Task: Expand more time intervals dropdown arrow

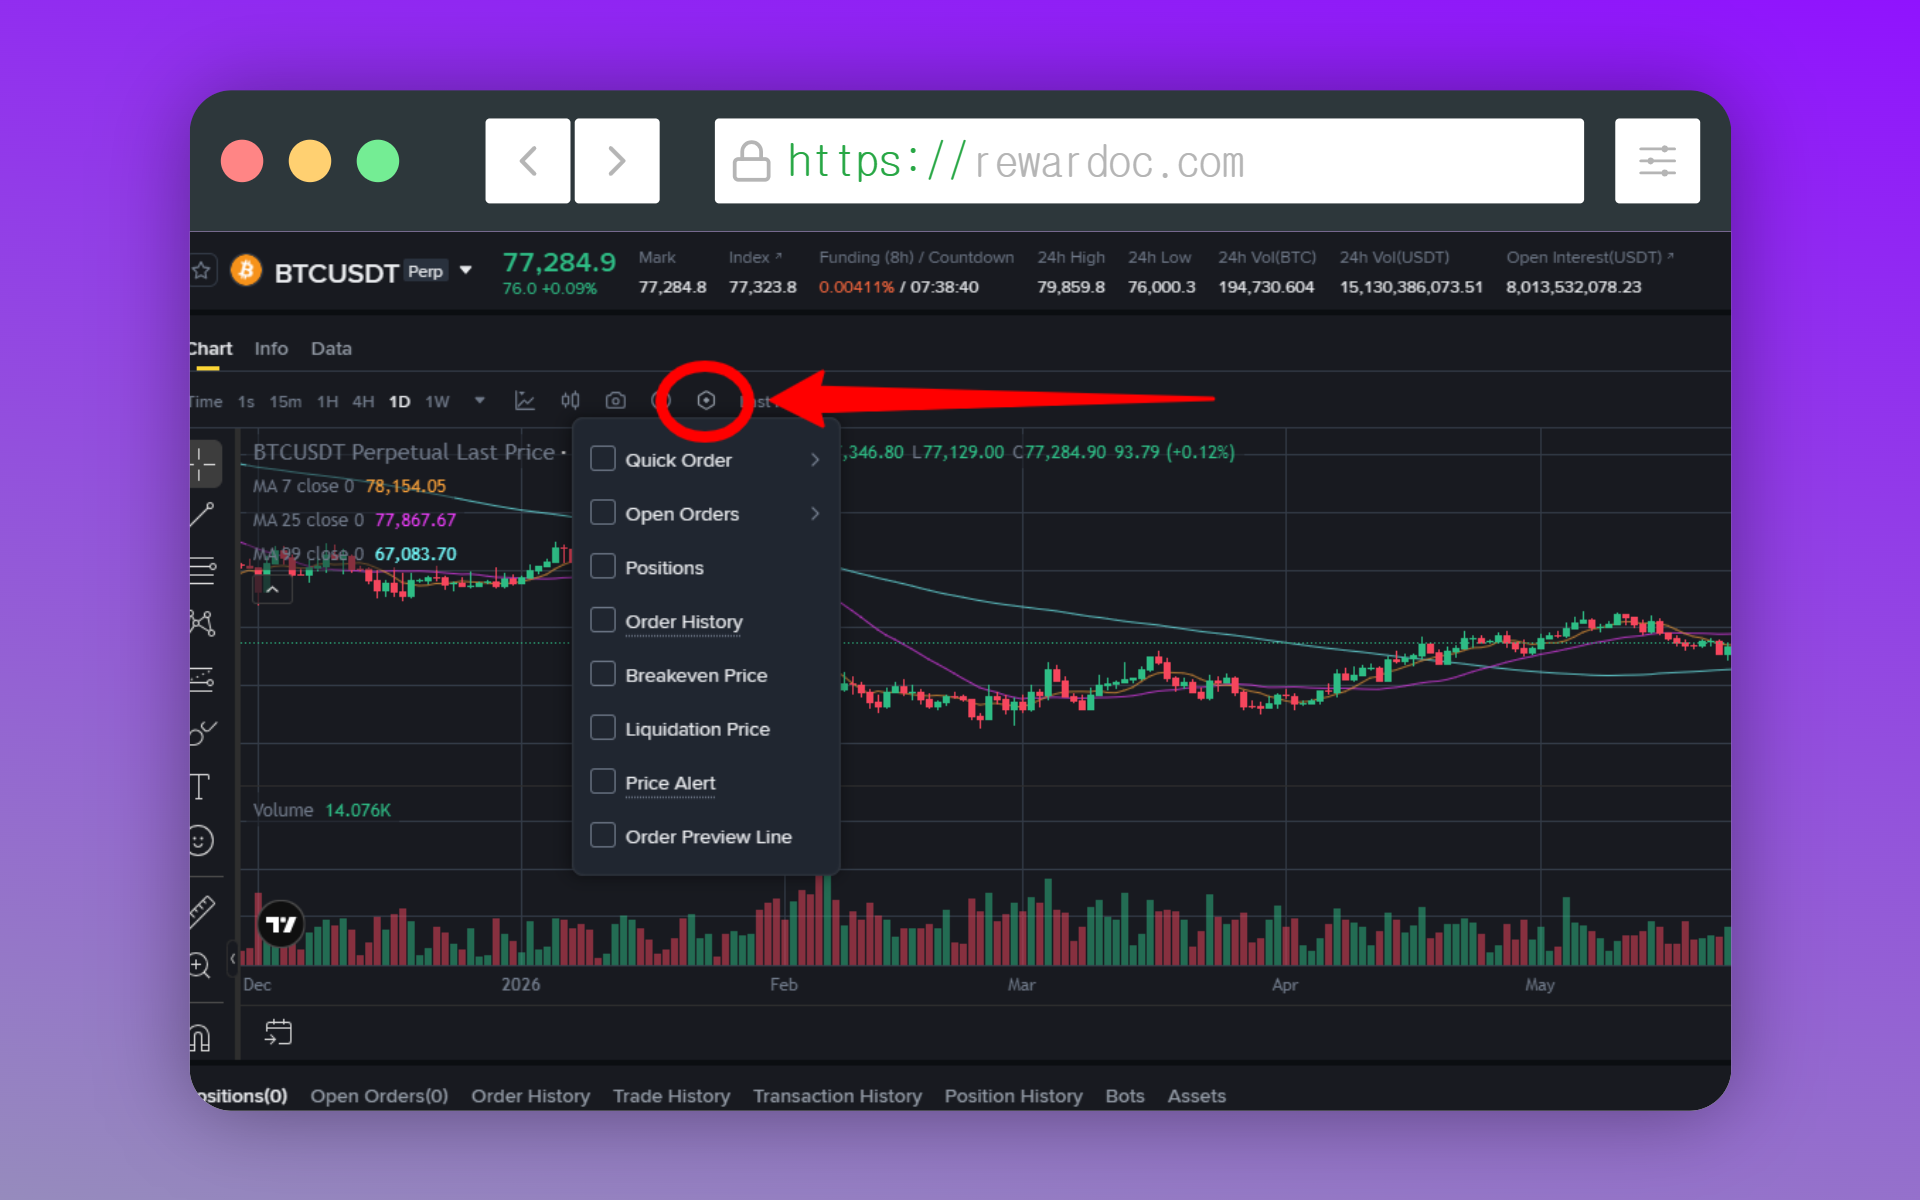Action: 480,401
